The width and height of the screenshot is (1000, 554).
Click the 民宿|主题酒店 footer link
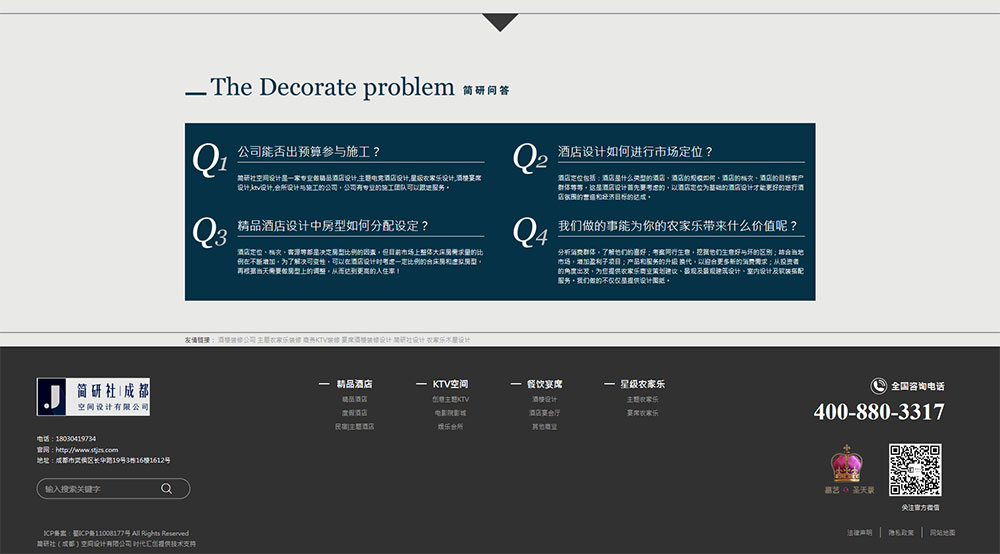[x=355, y=426]
